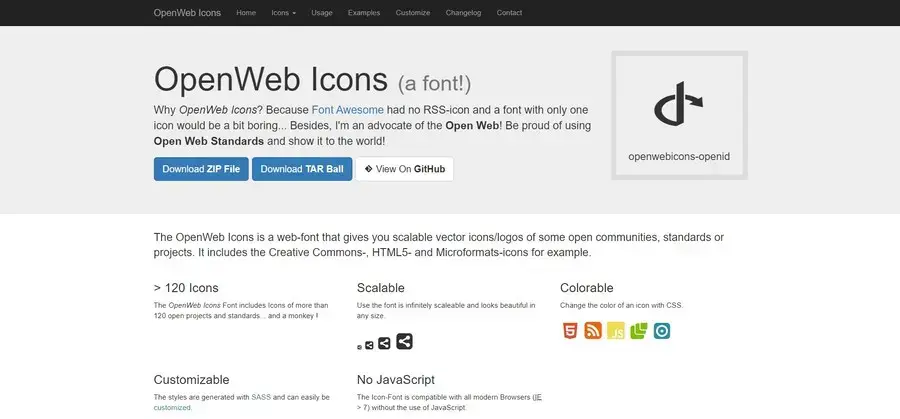900x419 pixels.
Task: Follow the customized link
Action: click(172, 408)
